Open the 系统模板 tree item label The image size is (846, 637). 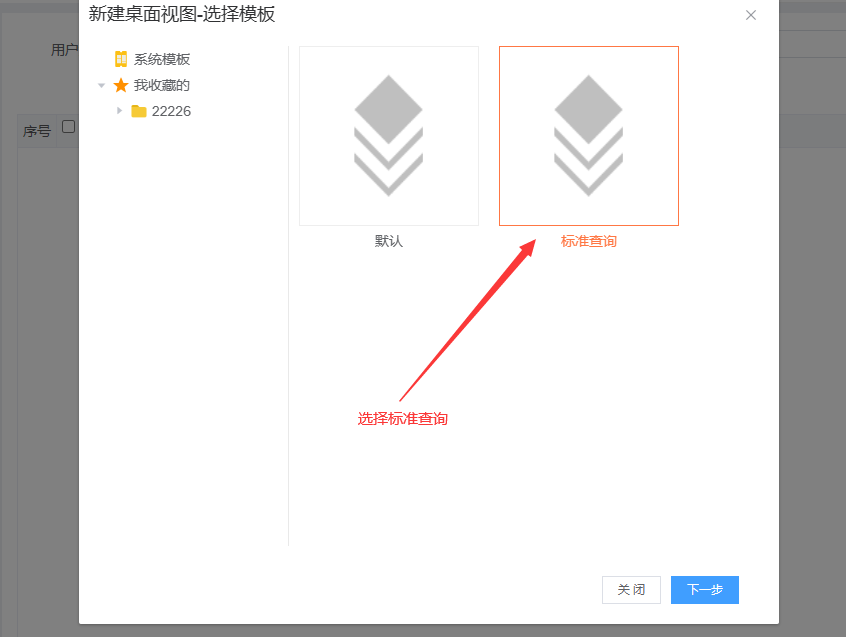(x=162, y=59)
